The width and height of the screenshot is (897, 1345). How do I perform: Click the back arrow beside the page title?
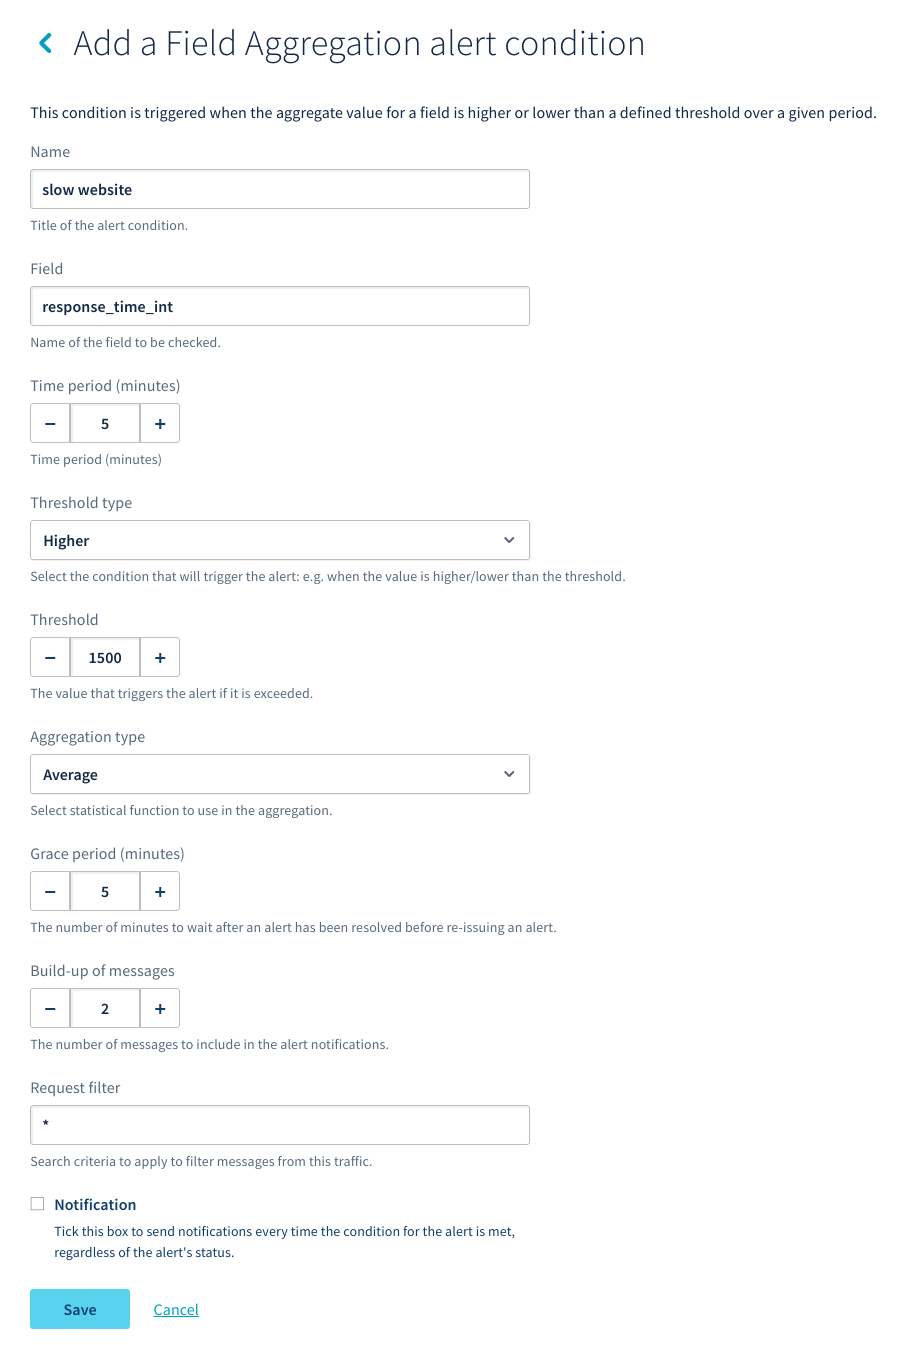click(x=45, y=43)
